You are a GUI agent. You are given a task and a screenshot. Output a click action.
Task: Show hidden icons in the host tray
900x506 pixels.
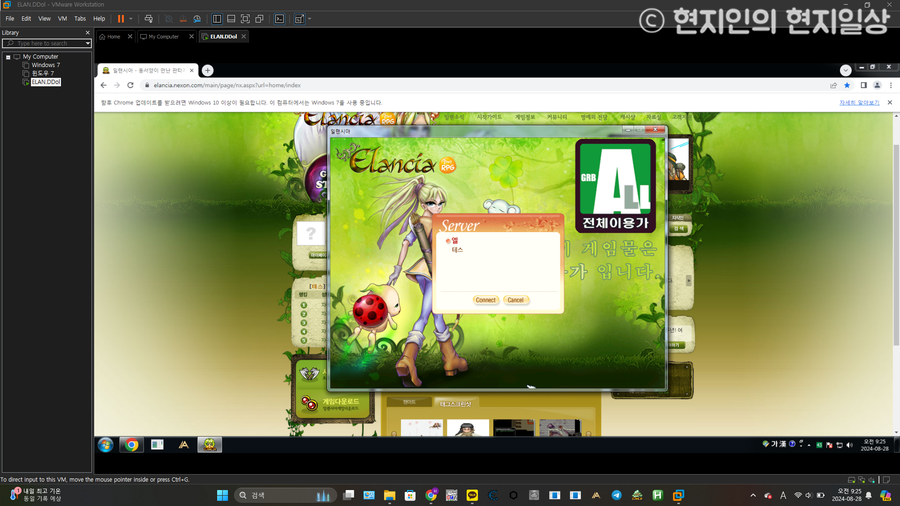tap(753, 495)
